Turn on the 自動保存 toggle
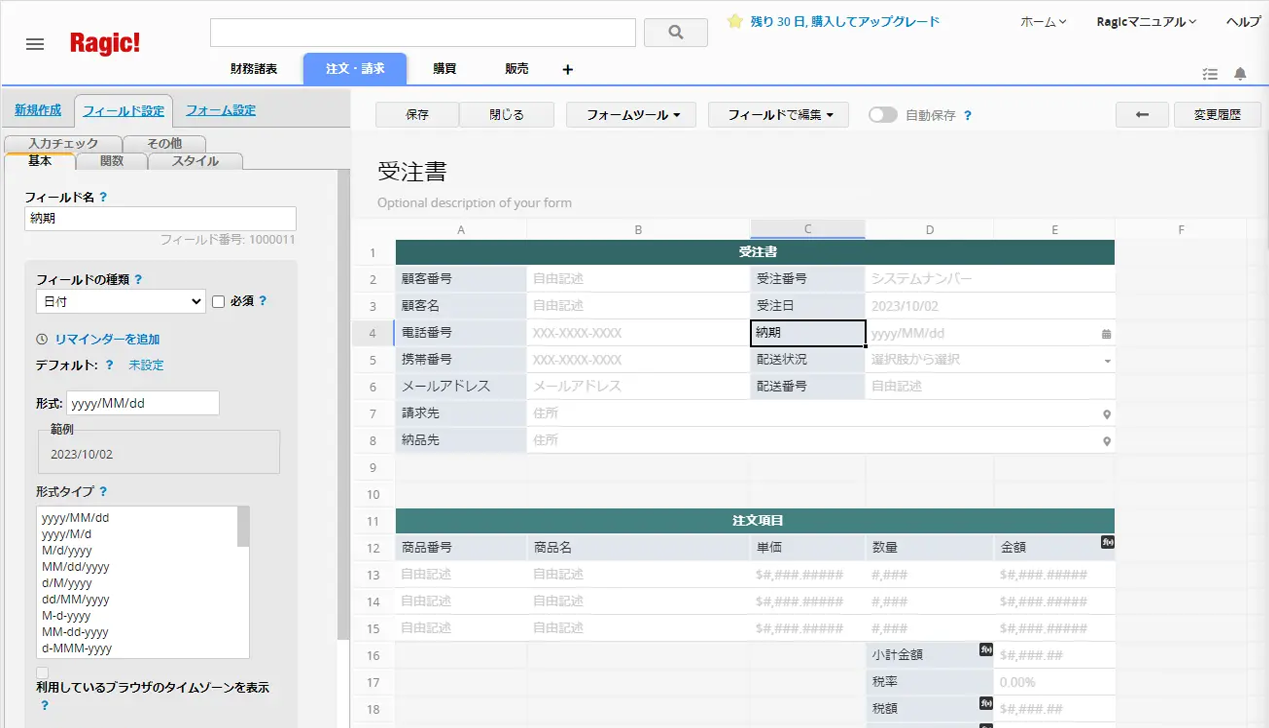 (885, 114)
